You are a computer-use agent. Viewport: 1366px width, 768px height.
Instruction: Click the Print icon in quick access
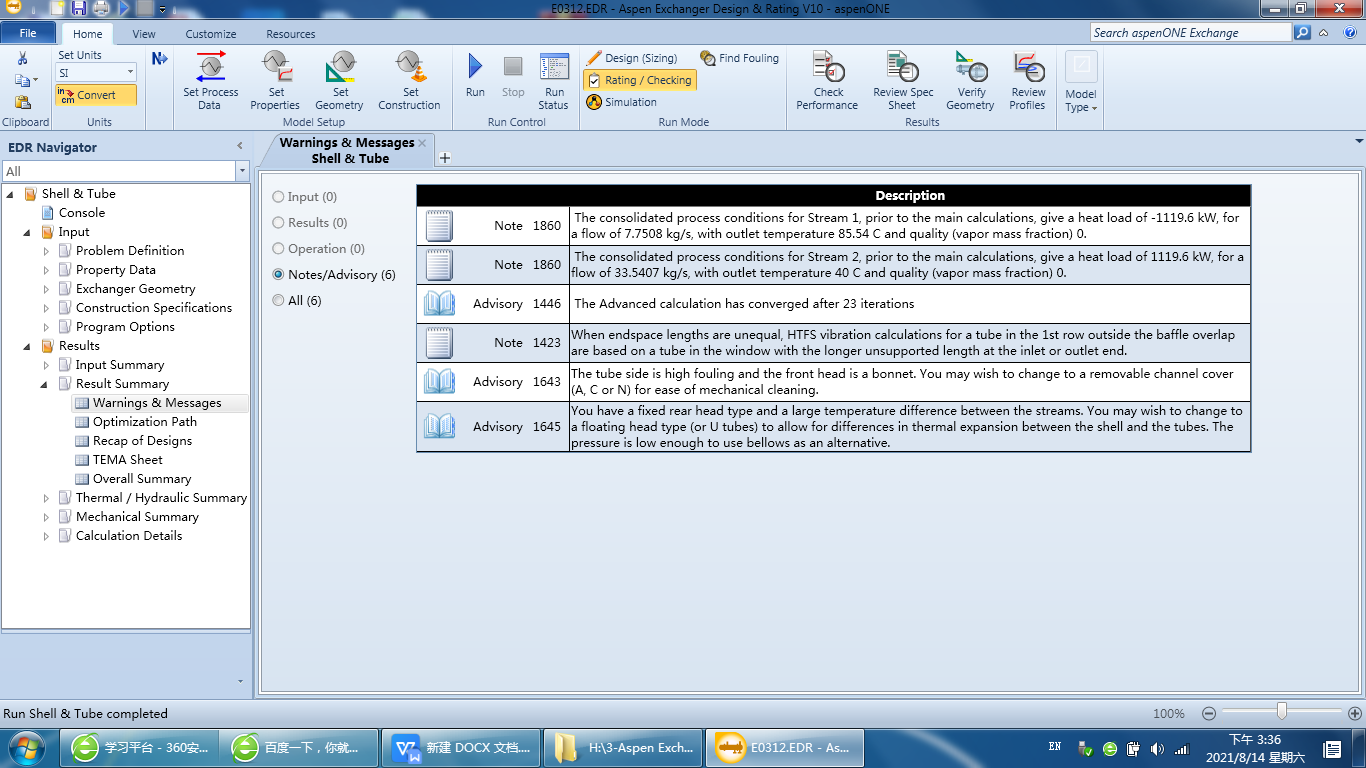pyautogui.click(x=101, y=9)
